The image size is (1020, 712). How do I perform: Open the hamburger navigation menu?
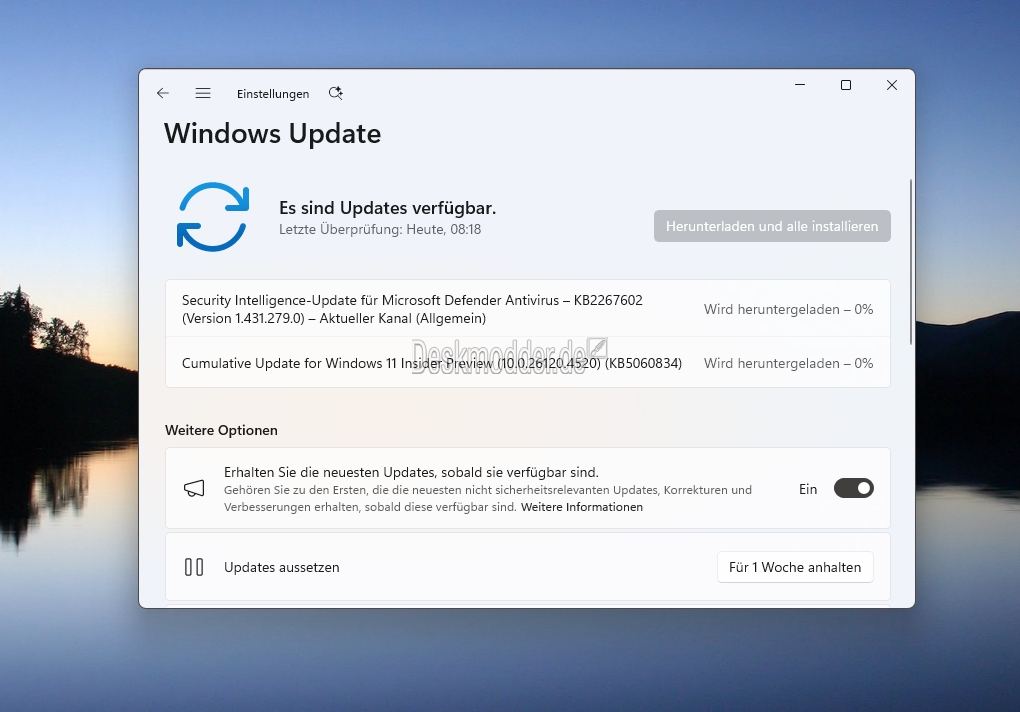(203, 93)
